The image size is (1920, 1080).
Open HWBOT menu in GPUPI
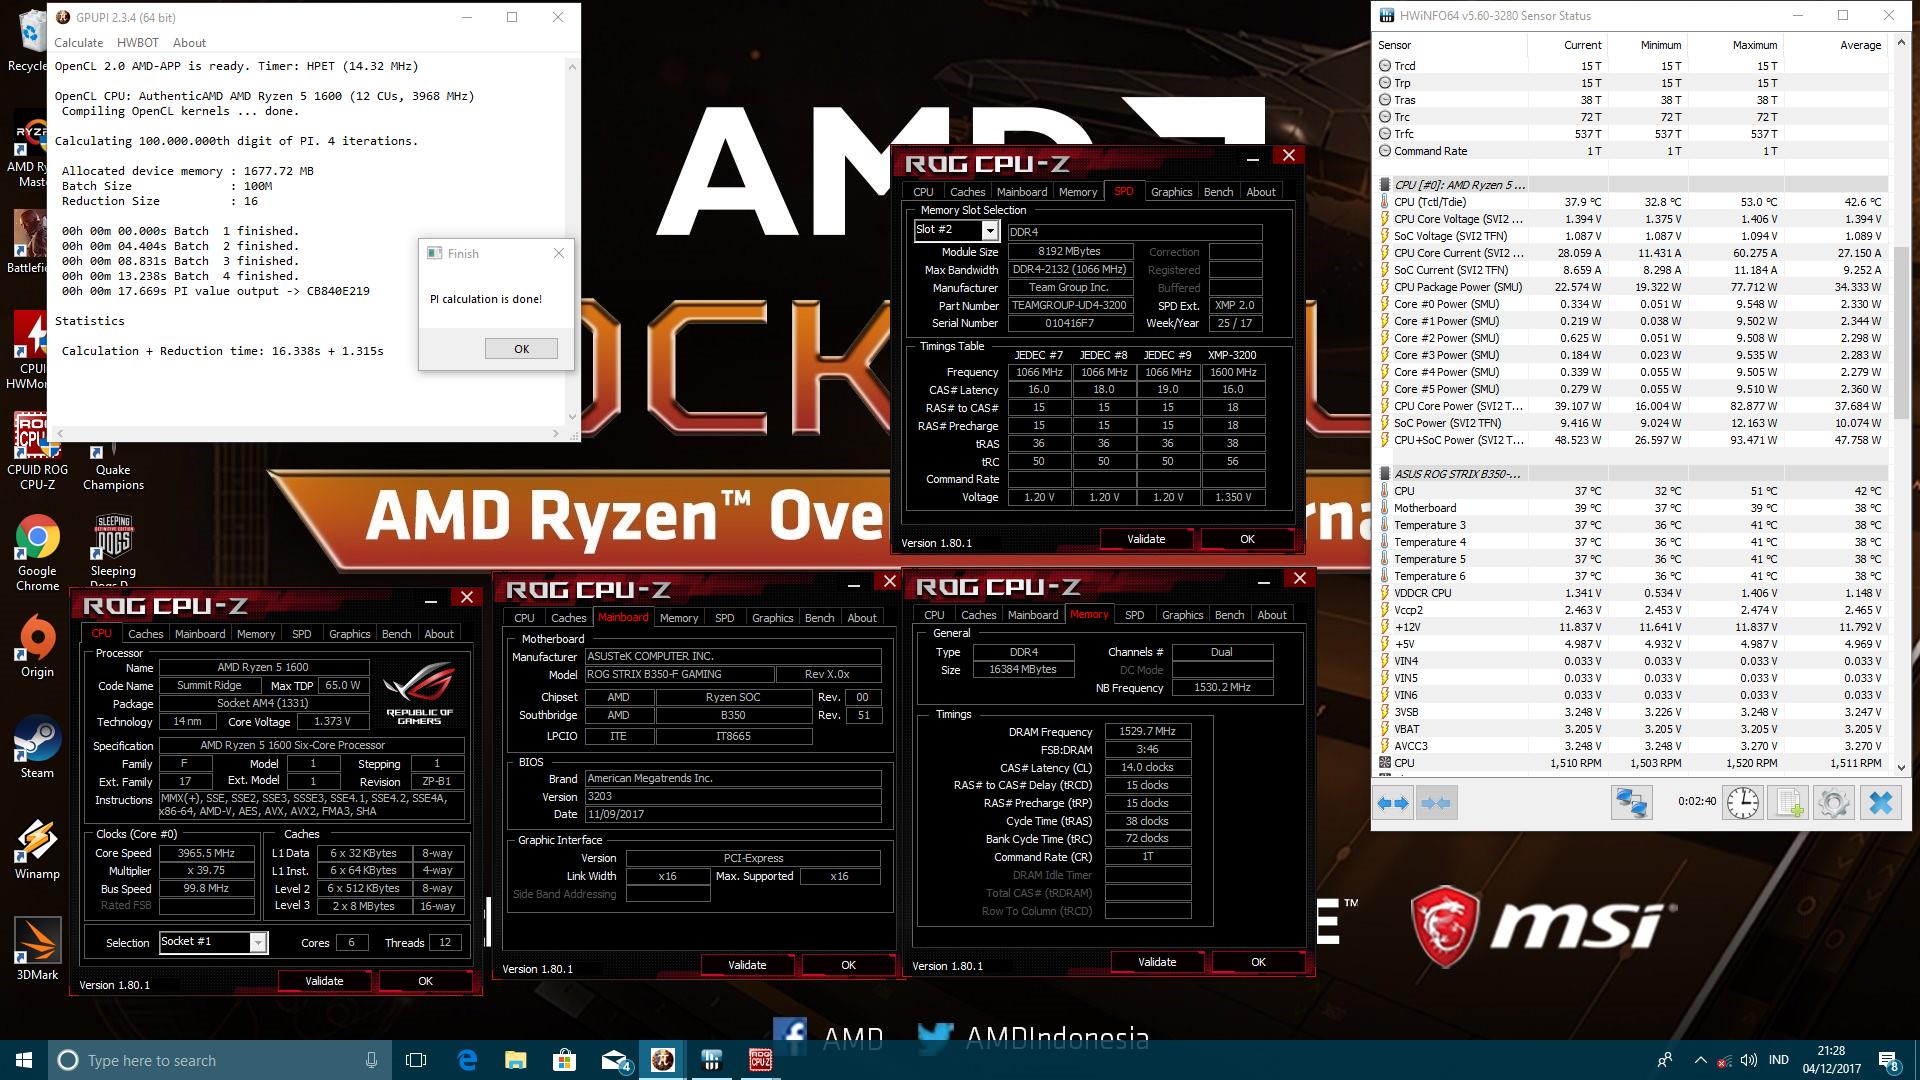pos(138,43)
